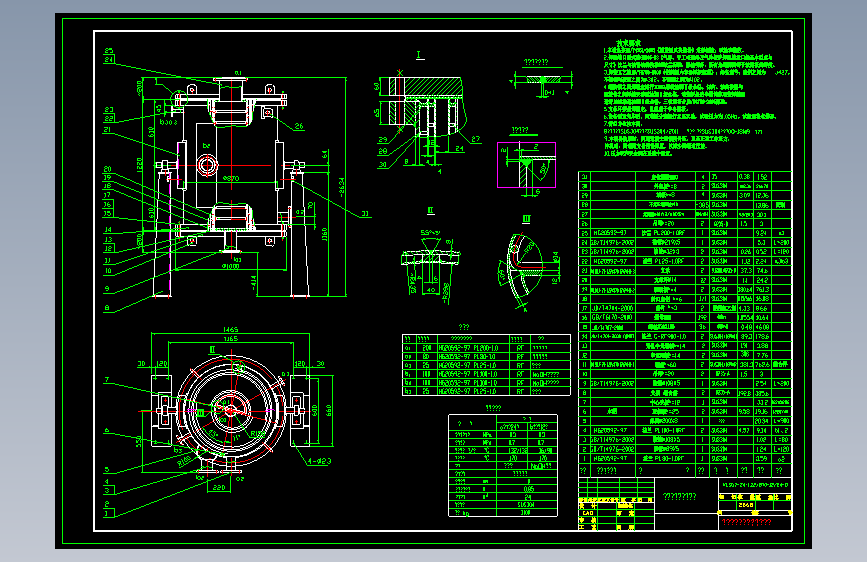Pick the 220 nozzle spacing dimension
Screen dimensions: 867x562
(x=219, y=487)
